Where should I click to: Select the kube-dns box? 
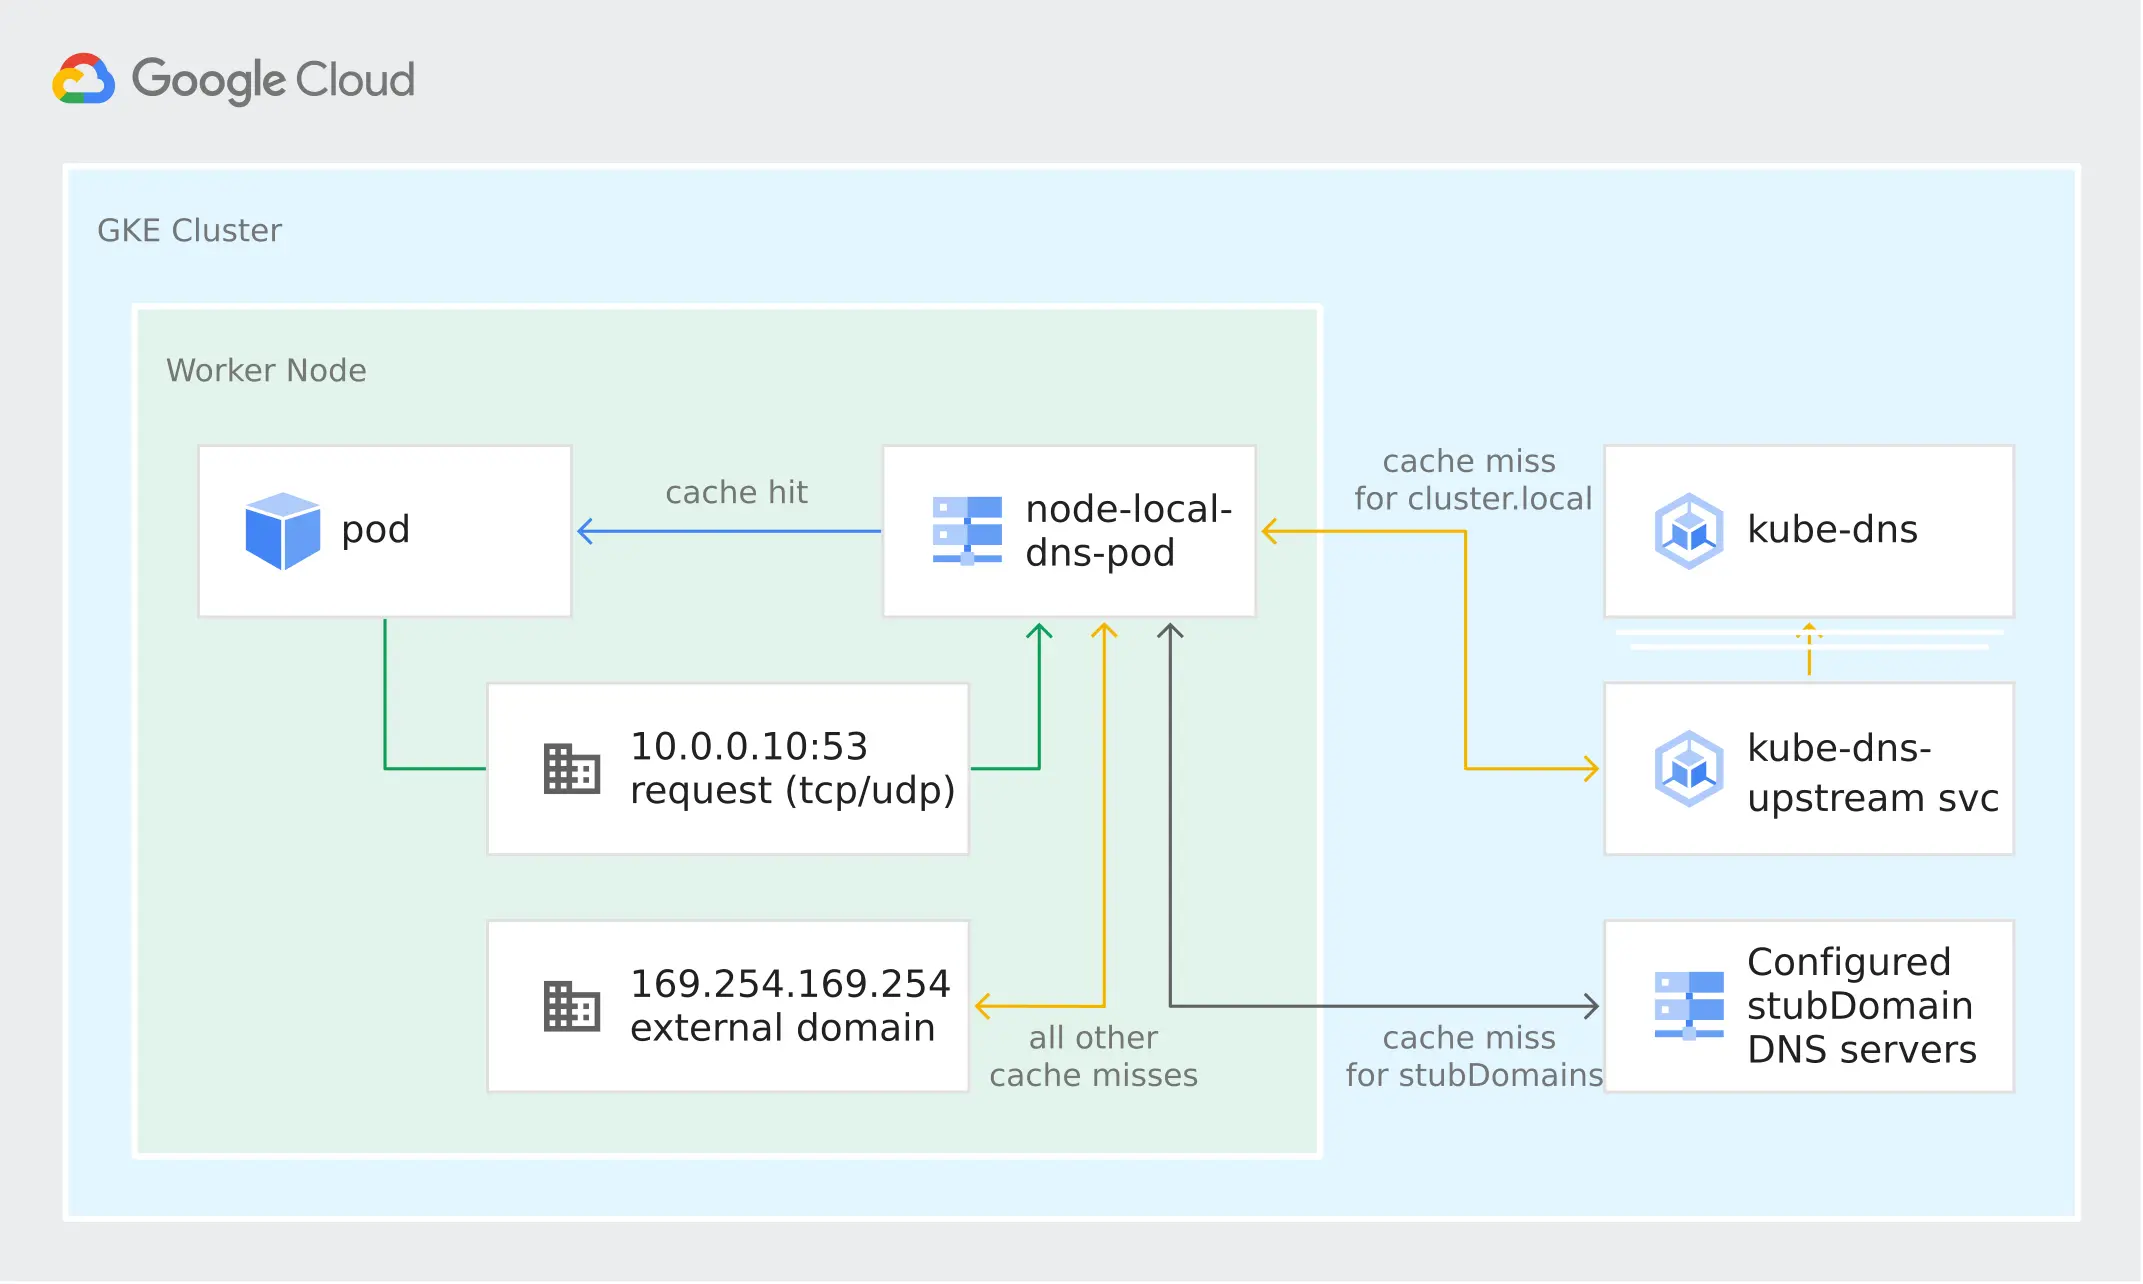1809,530
